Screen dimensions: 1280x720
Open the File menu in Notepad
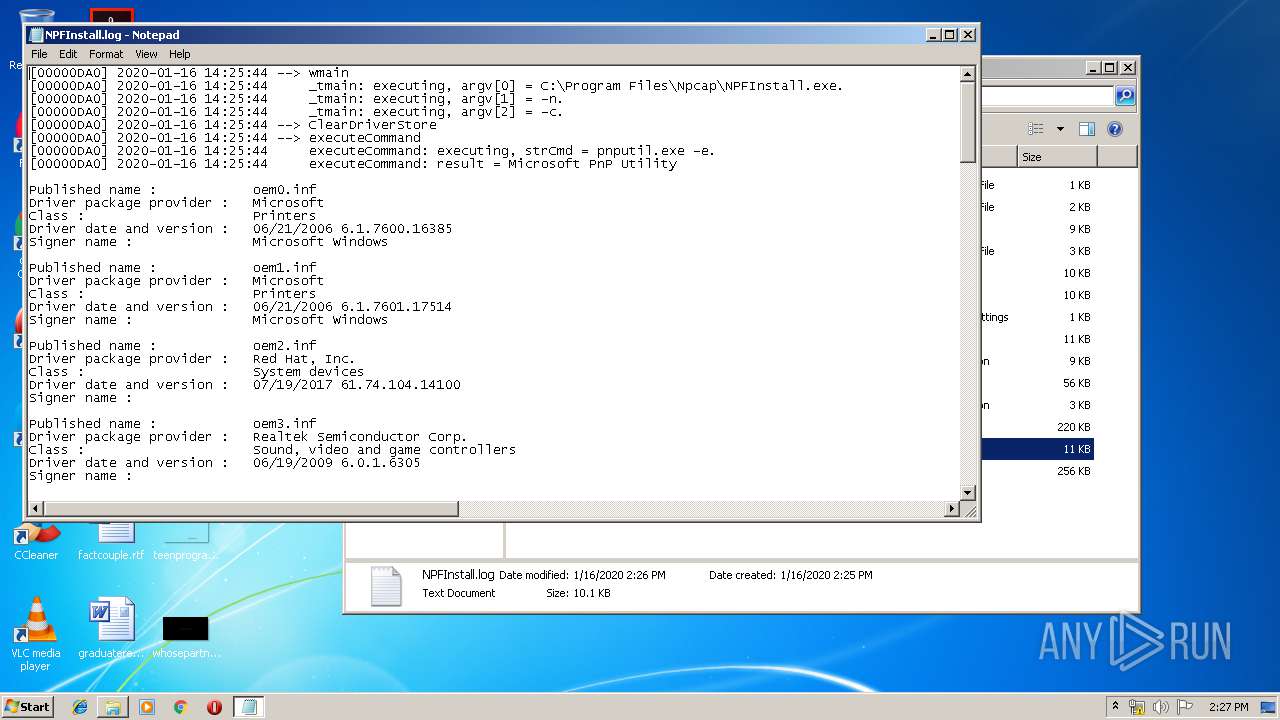coord(39,54)
